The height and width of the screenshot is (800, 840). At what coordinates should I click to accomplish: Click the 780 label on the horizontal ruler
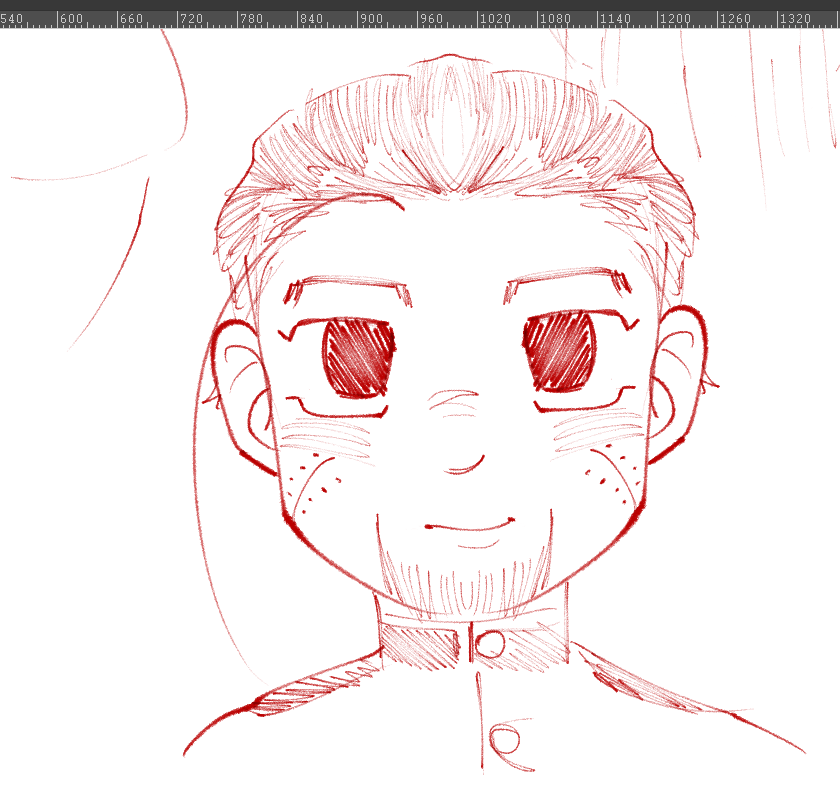coord(252,19)
